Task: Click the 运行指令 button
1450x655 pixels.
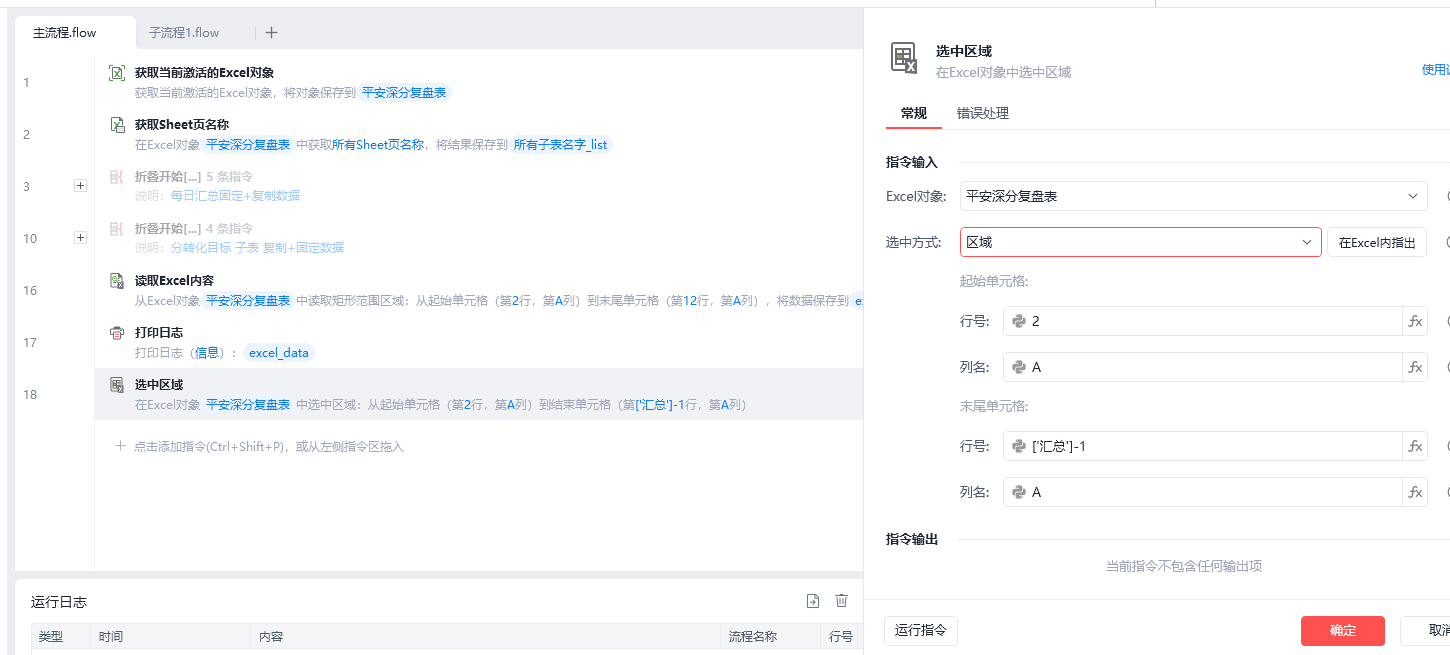Action: click(921, 630)
